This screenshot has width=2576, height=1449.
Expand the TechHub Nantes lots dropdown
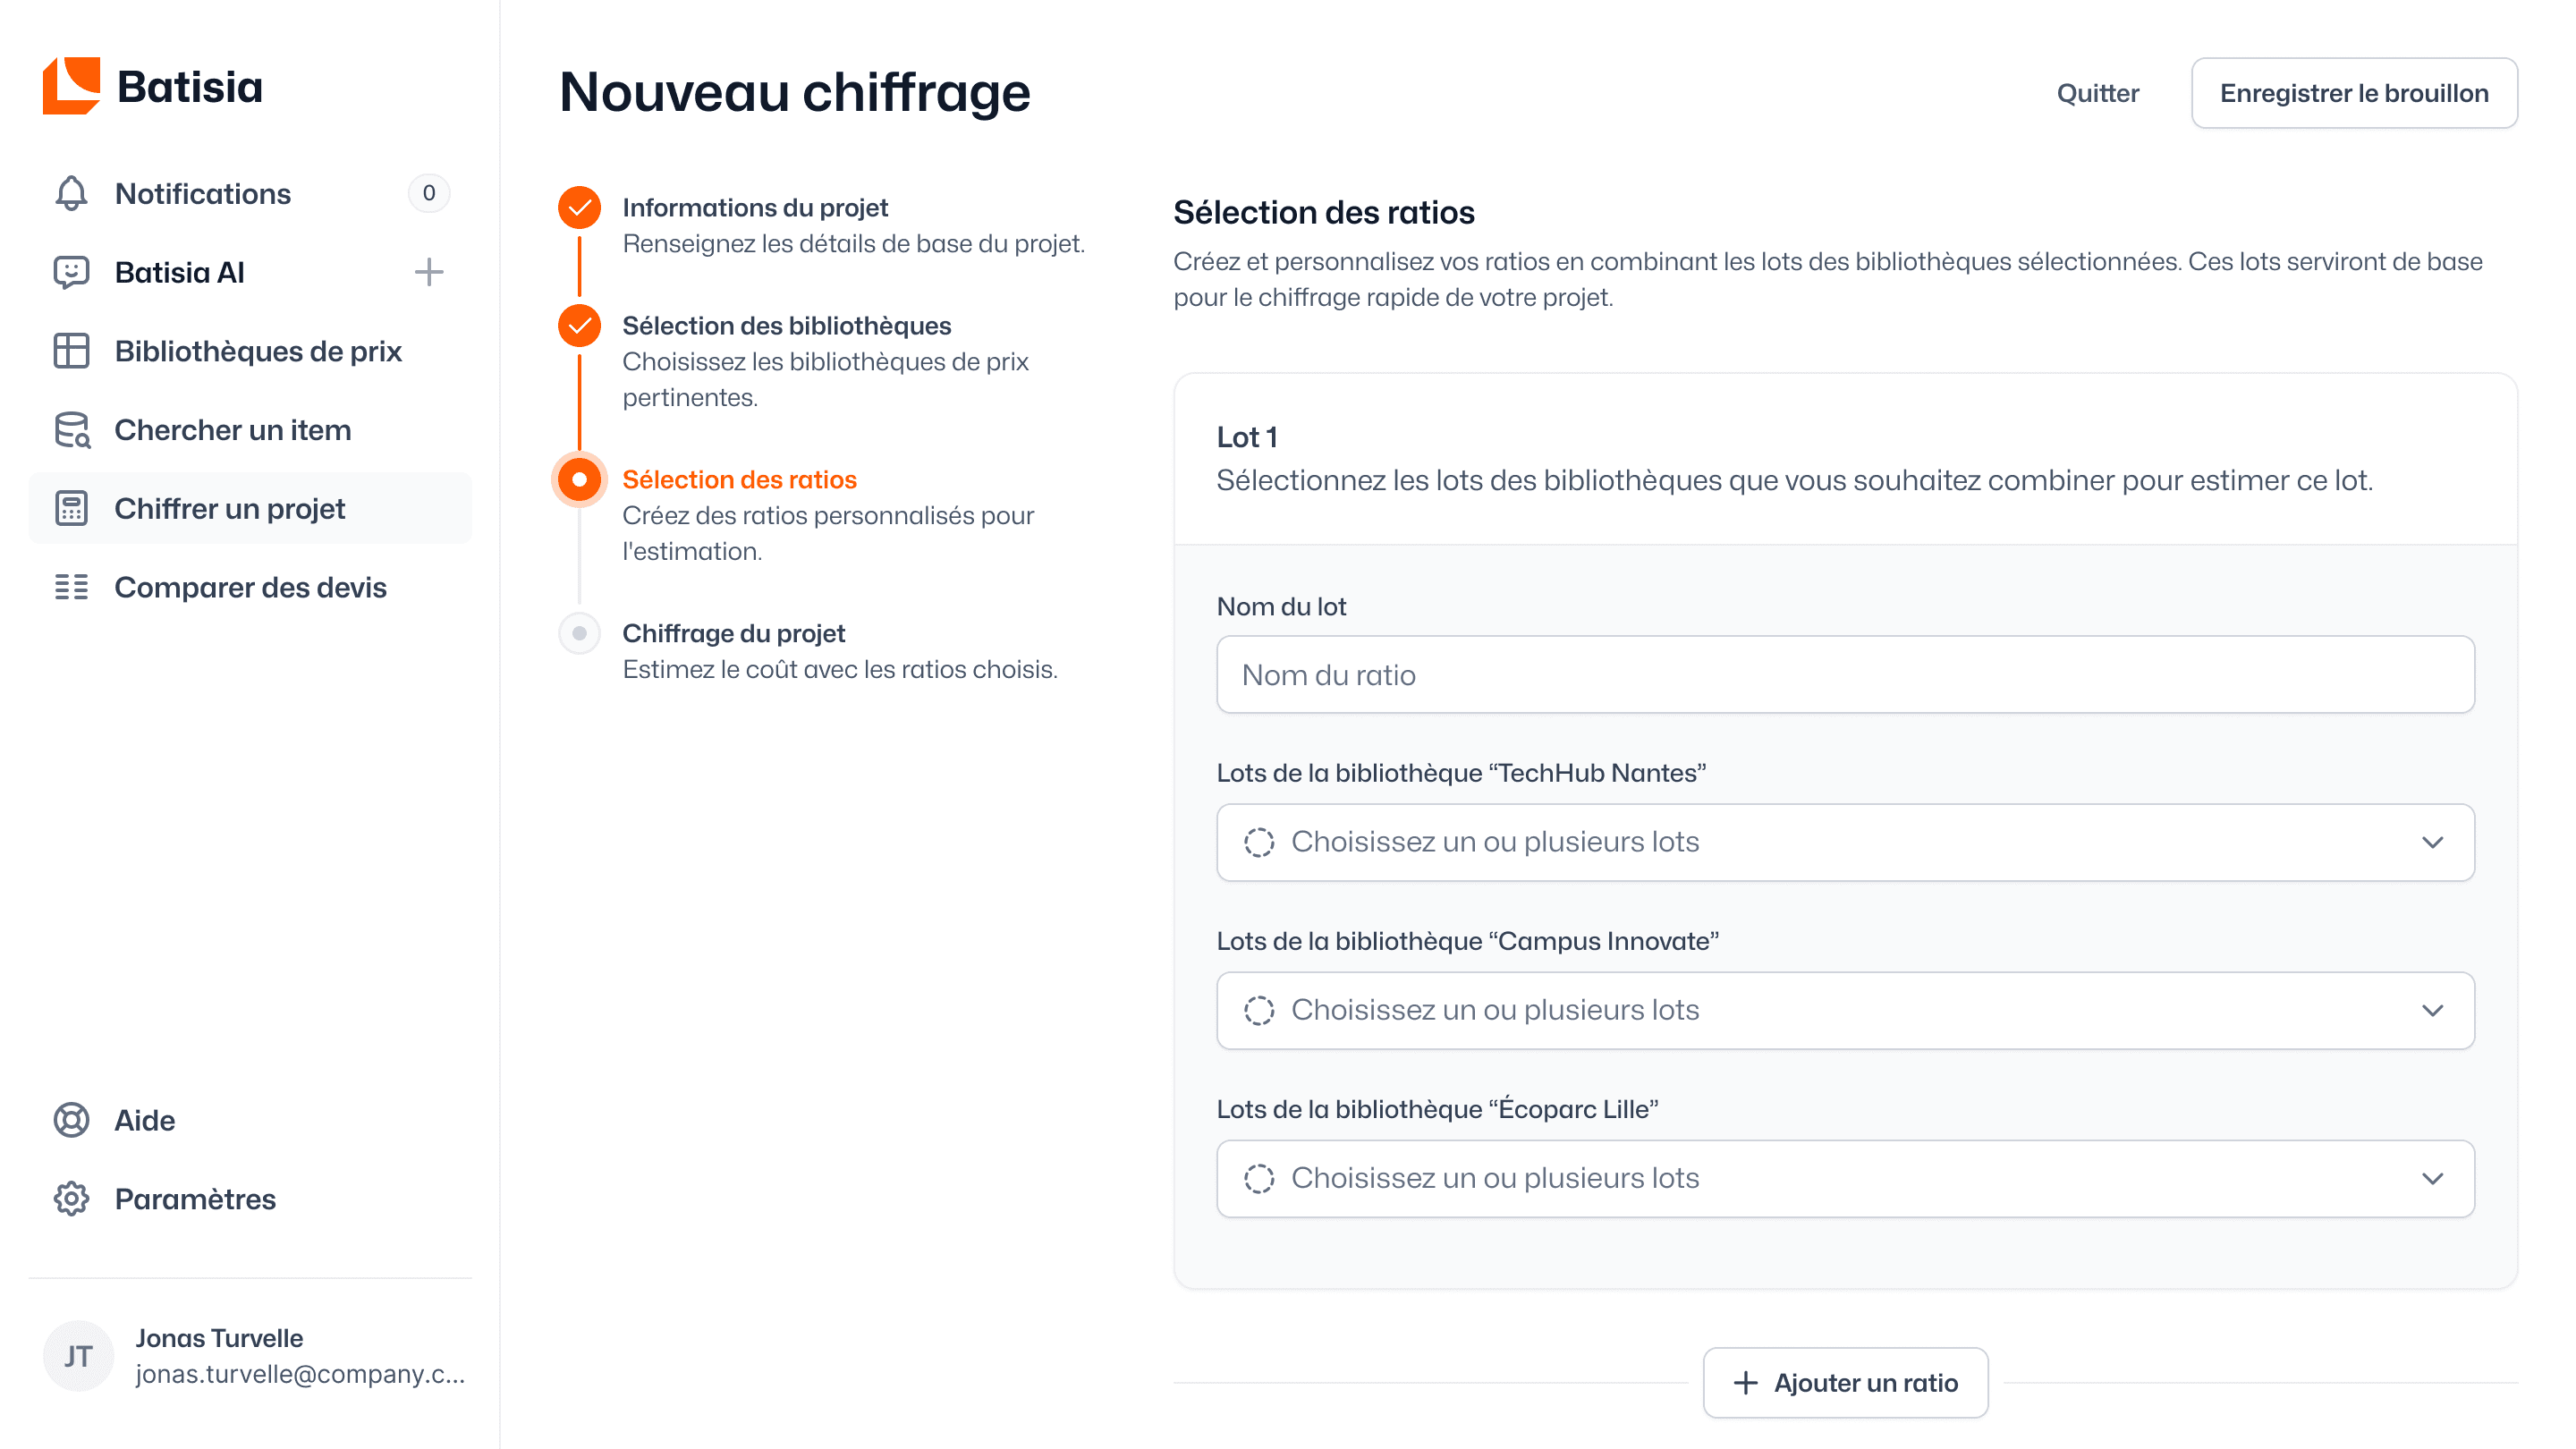(1845, 842)
